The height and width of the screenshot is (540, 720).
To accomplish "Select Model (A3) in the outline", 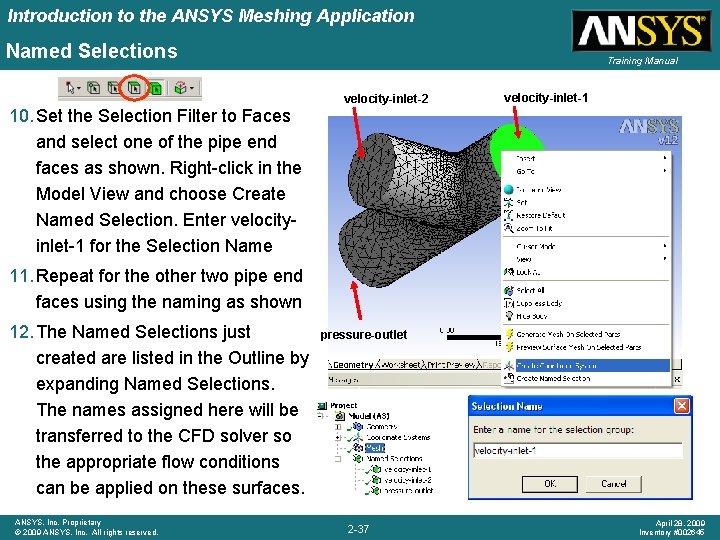I will pos(368,416).
